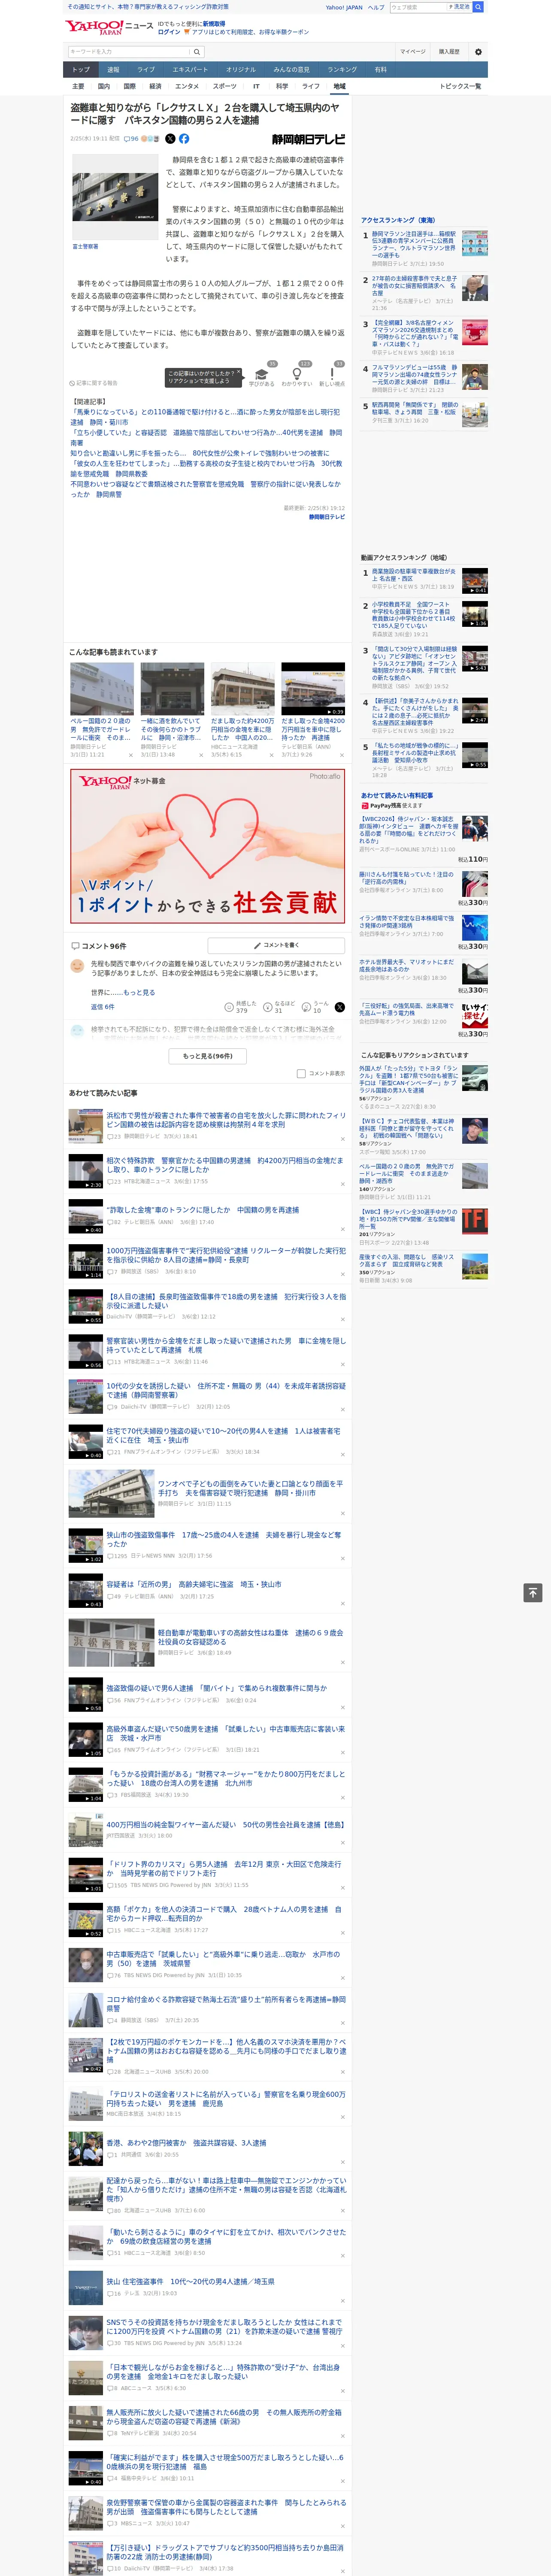This screenshot has height=2576, width=551.
Task: Open paid article 藤川さんも付箋を貼っていた
Action: click(x=407, y=878)
